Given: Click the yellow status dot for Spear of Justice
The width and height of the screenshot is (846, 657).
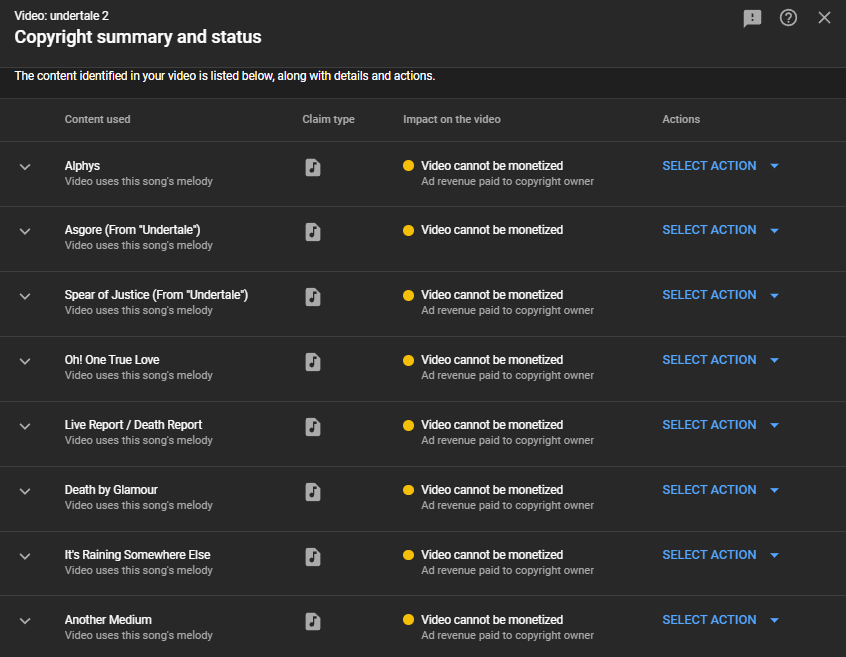Looking at the screenshot, I should 408,295.
